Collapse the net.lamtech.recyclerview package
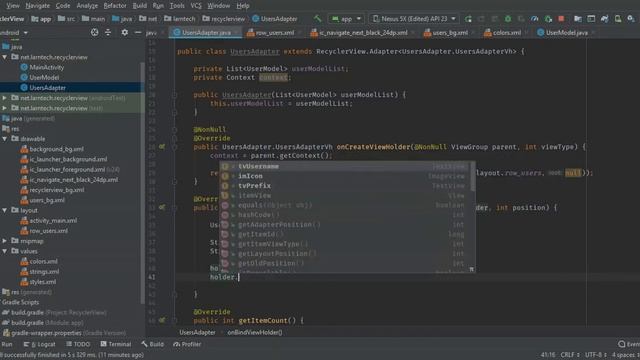This screenshot has height=360, width=640. click(4, 57)
